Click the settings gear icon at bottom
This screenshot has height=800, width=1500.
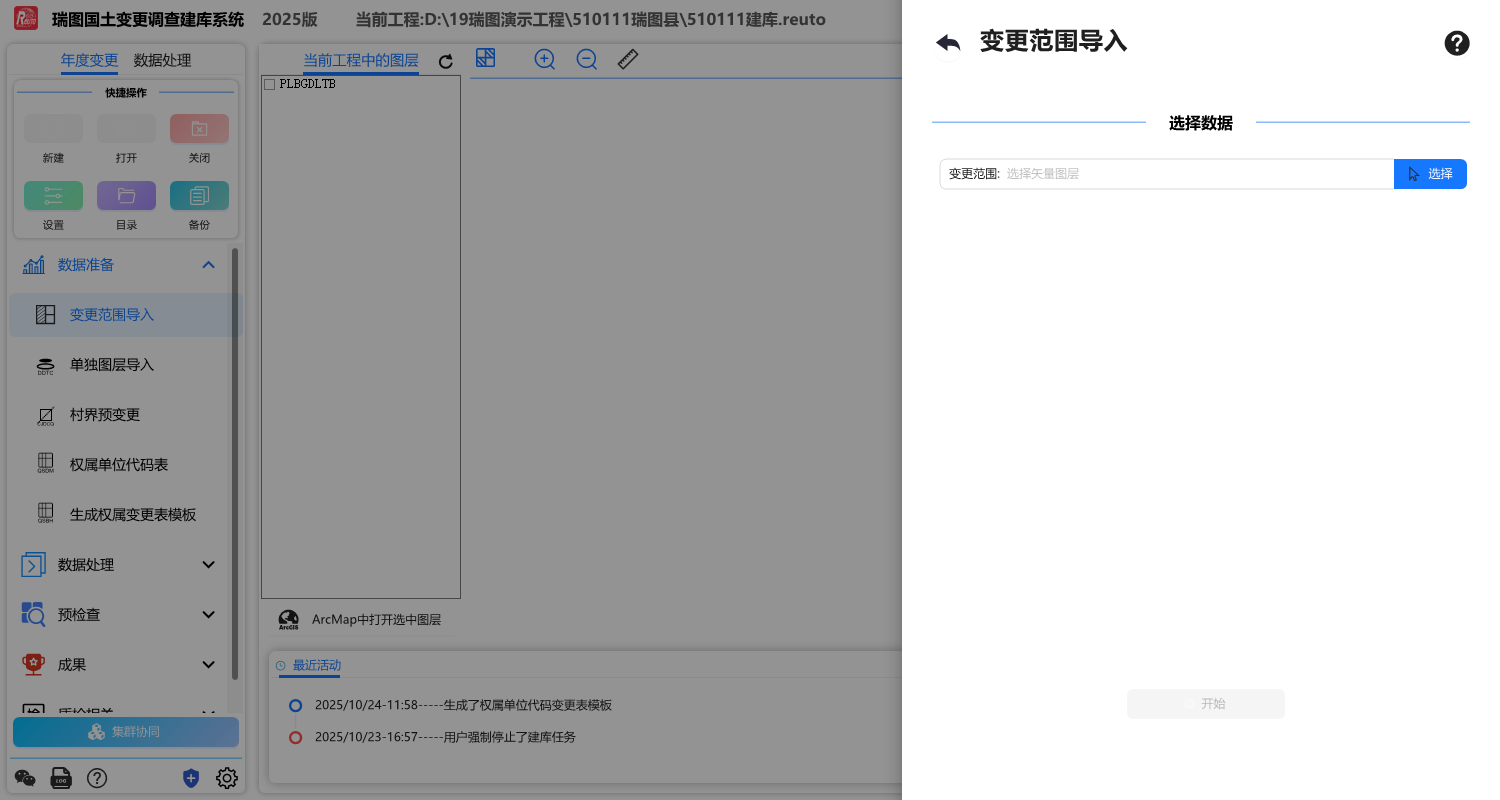coord(227,778)
